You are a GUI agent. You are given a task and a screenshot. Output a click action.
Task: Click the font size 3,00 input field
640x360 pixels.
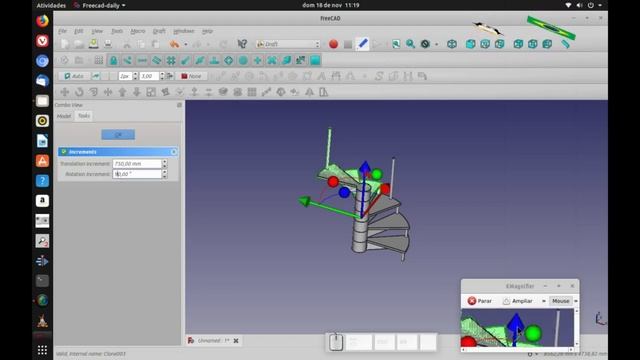149,76
